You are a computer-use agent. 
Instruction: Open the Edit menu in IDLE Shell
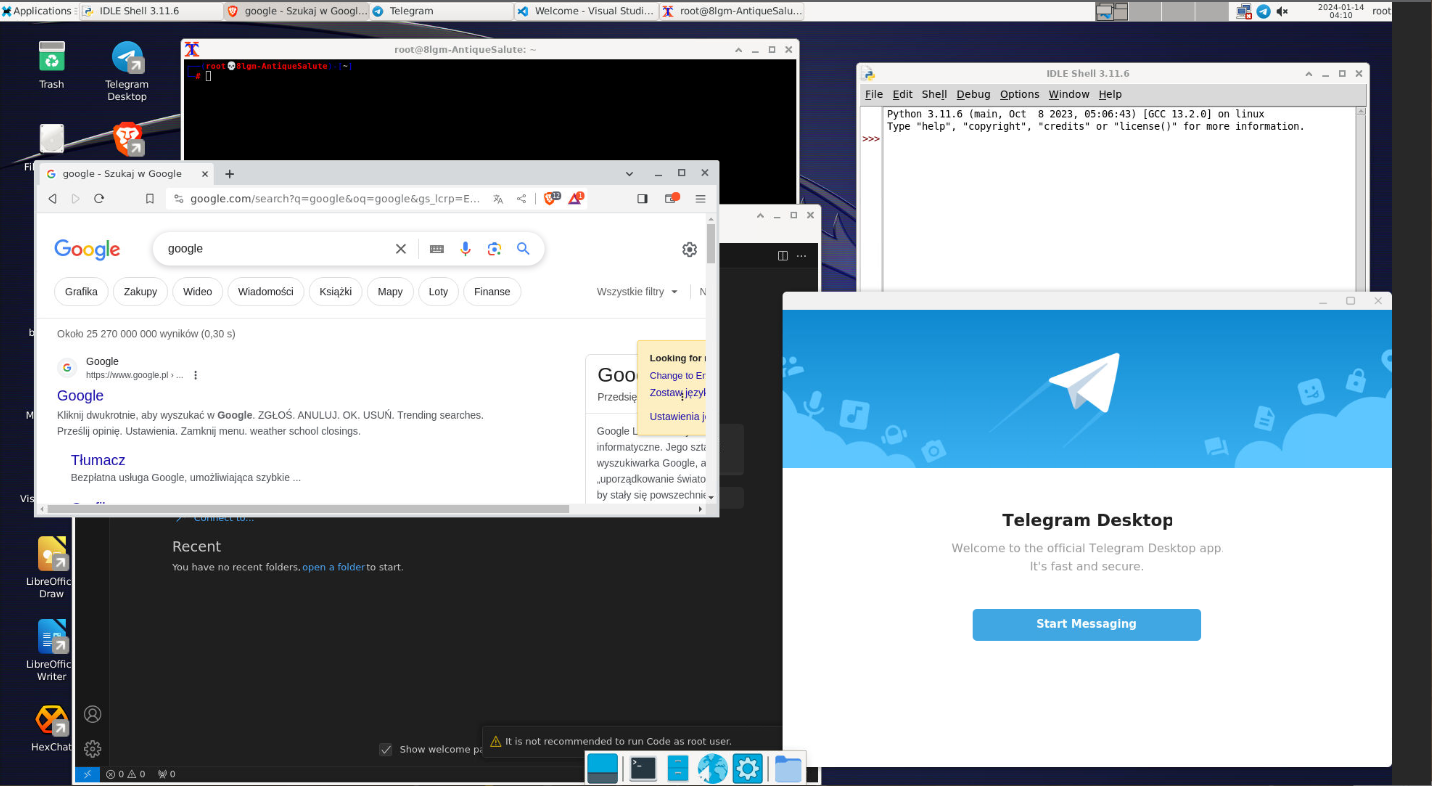pos(903,94)
